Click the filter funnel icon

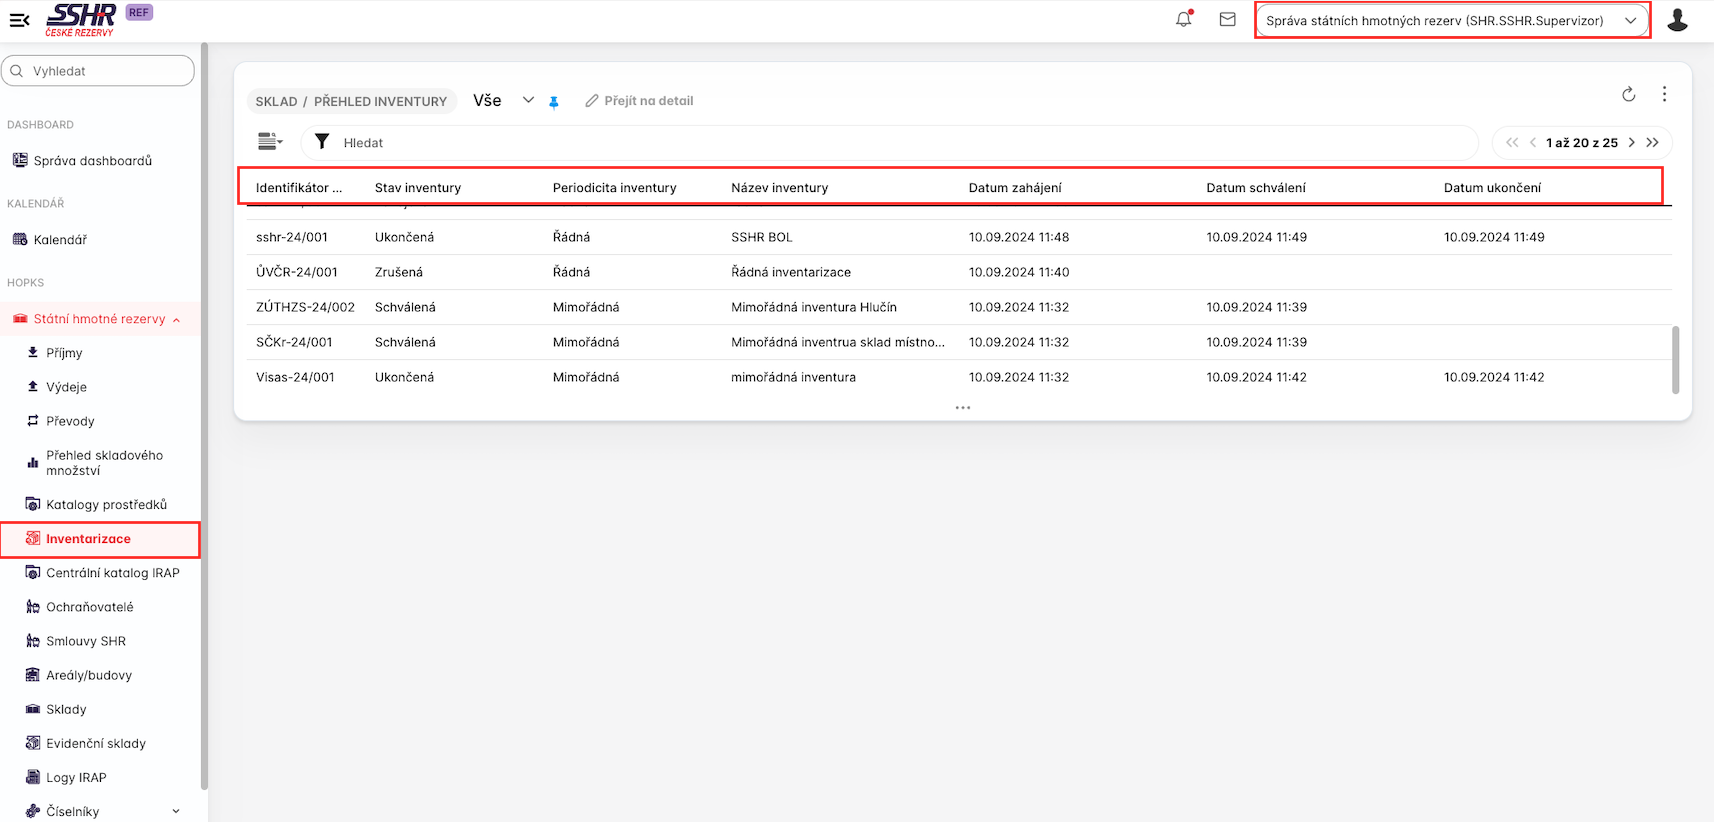(x=322, y=142)
